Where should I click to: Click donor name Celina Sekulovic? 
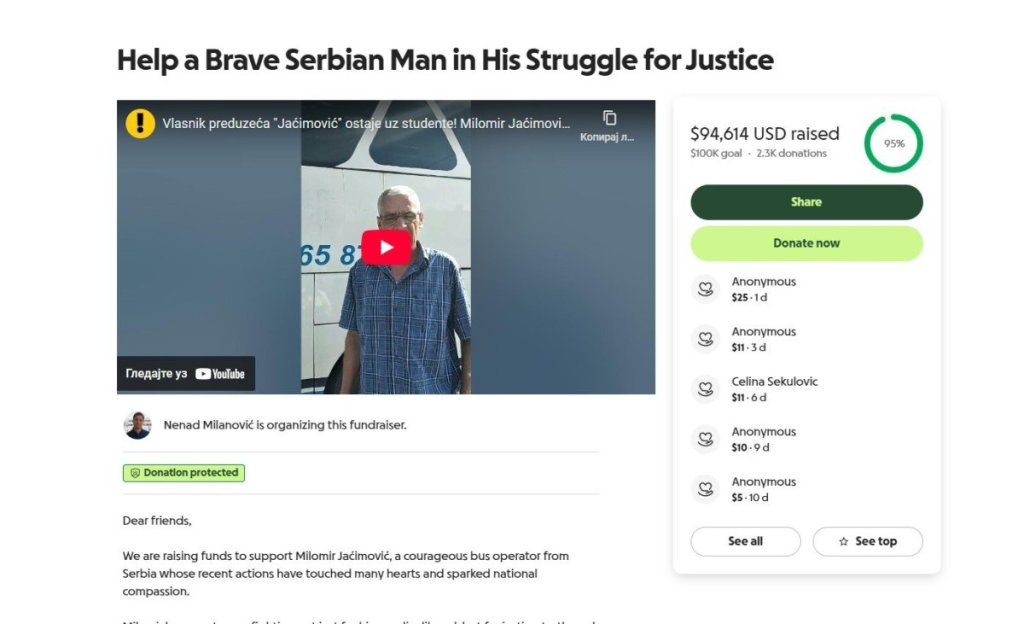coord(774,382)
